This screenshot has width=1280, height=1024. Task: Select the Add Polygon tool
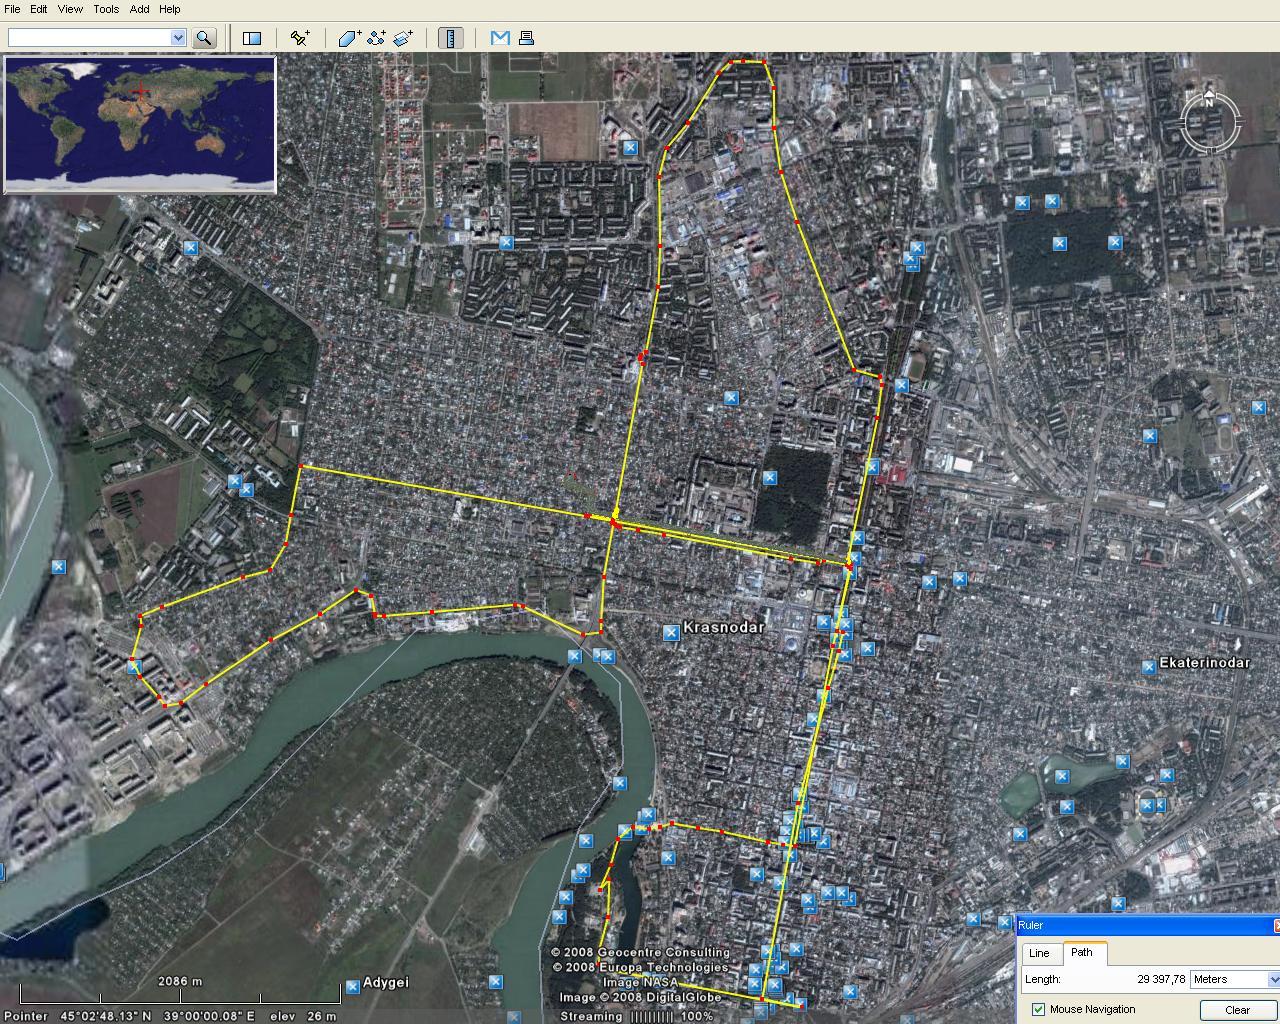tap(349, 38)
